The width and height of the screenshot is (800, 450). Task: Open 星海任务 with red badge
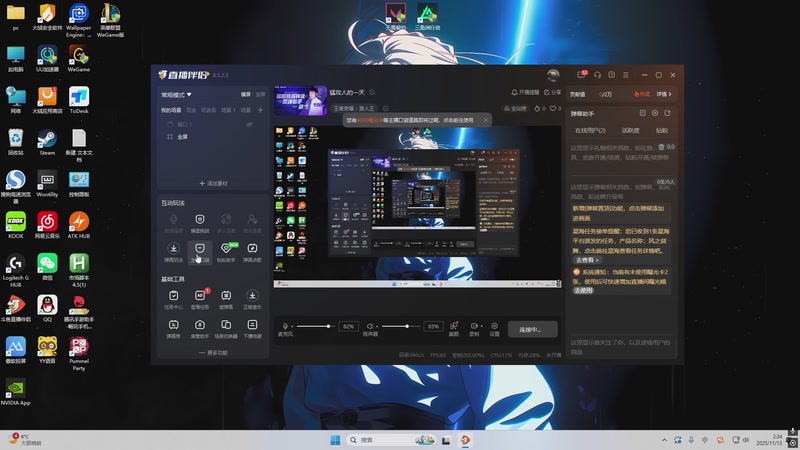pyautogui.click(x=199, y=299)
